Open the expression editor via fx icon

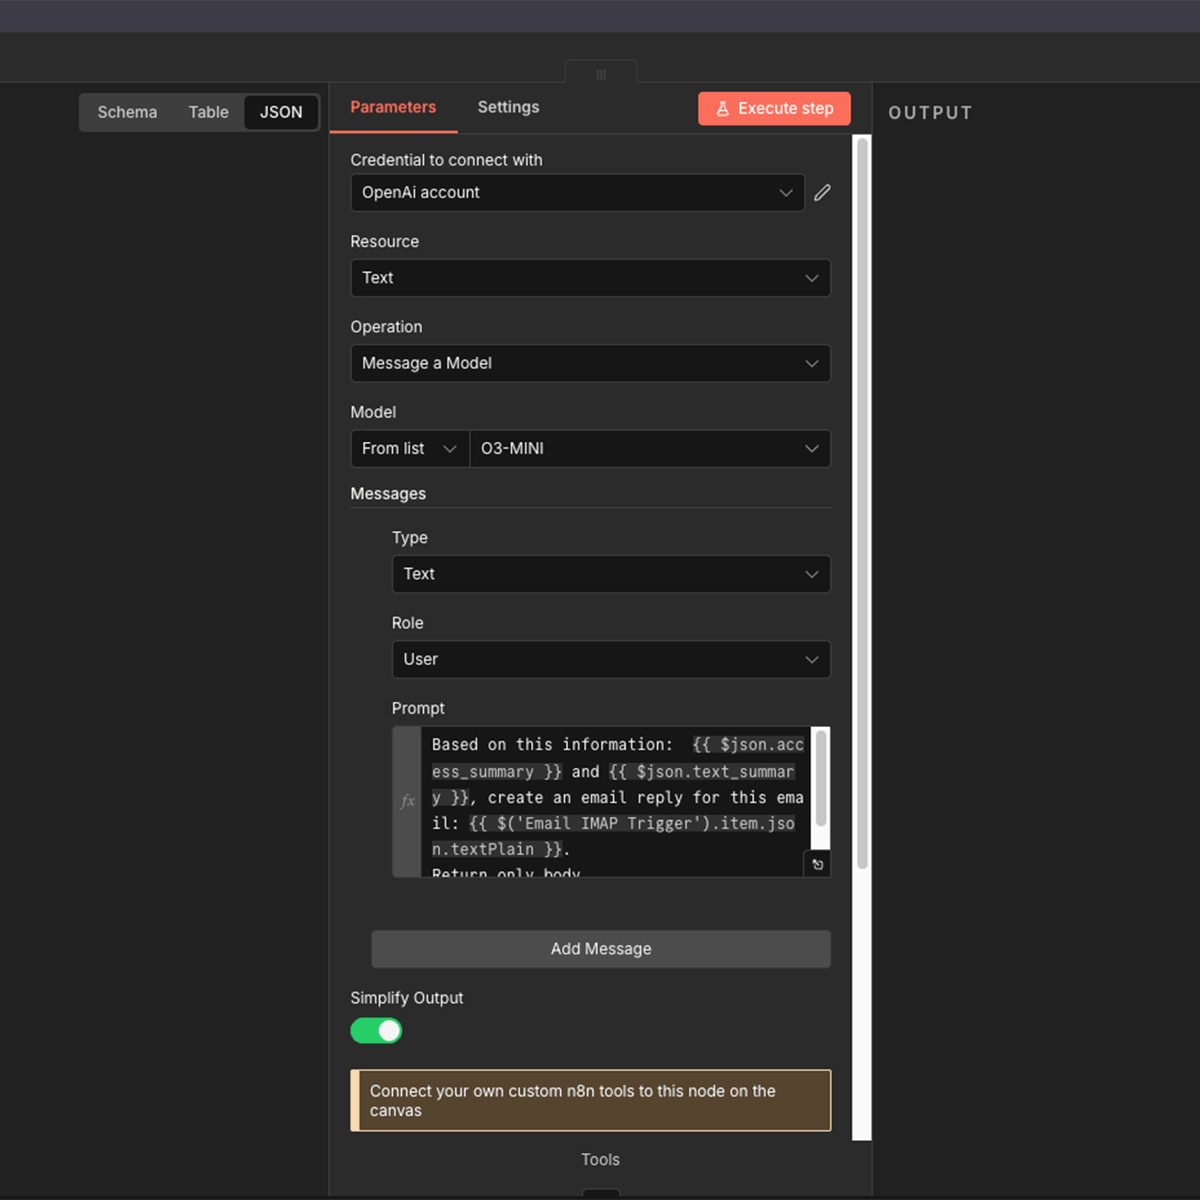tap(407, 801)
